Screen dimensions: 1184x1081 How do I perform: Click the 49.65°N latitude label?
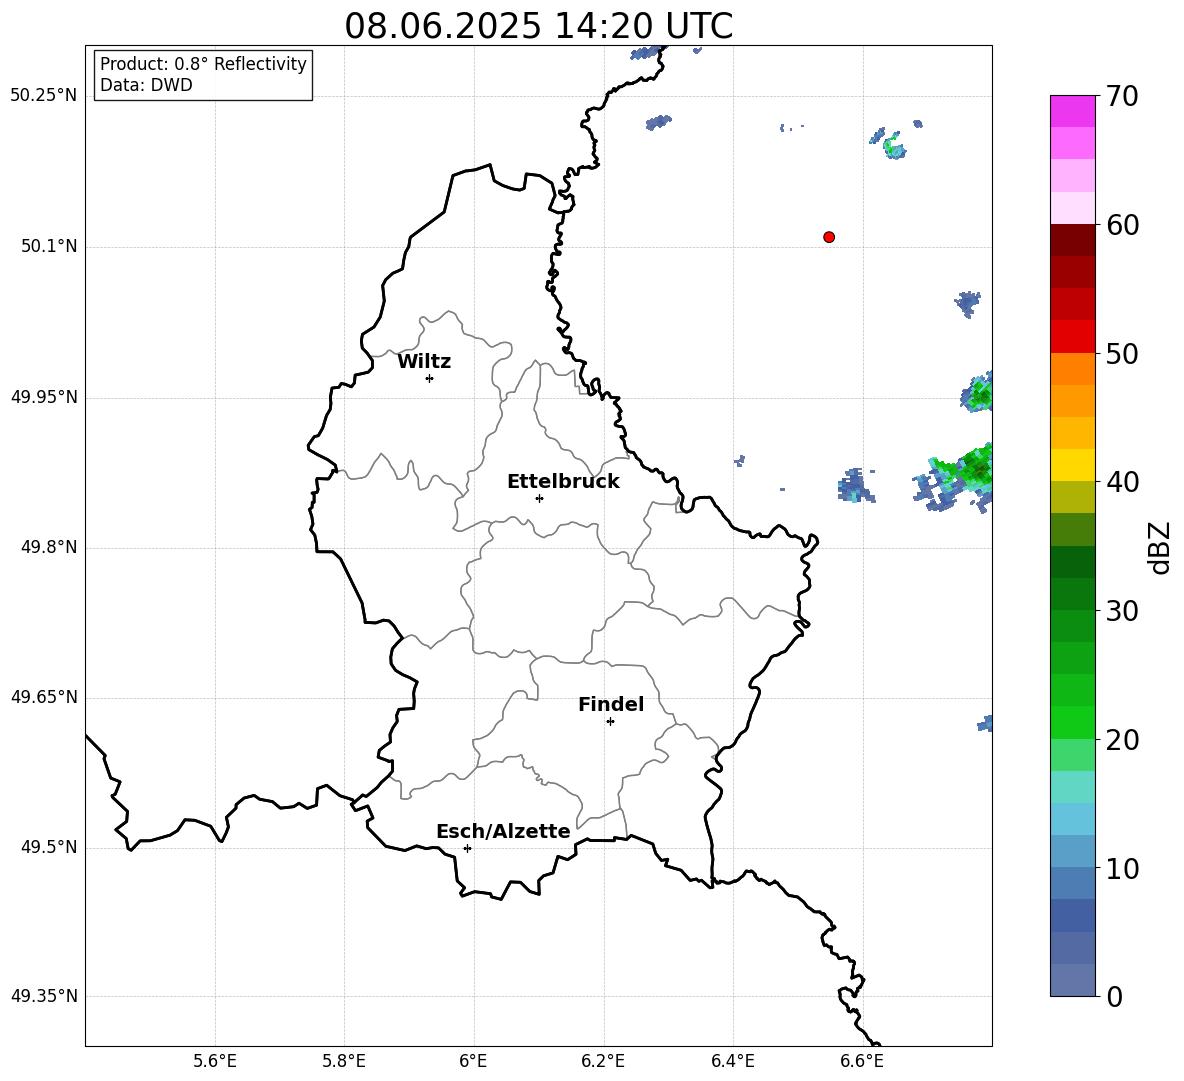coord(44,697)
